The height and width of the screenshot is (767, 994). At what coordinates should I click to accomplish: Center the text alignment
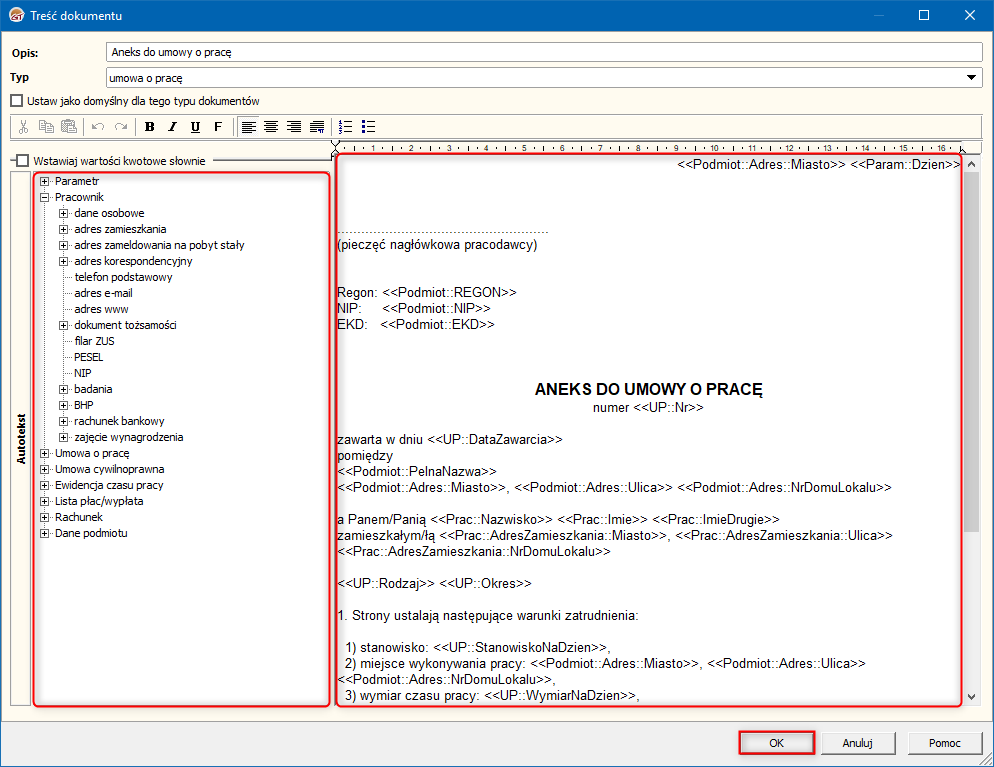(x=271, y=127)
